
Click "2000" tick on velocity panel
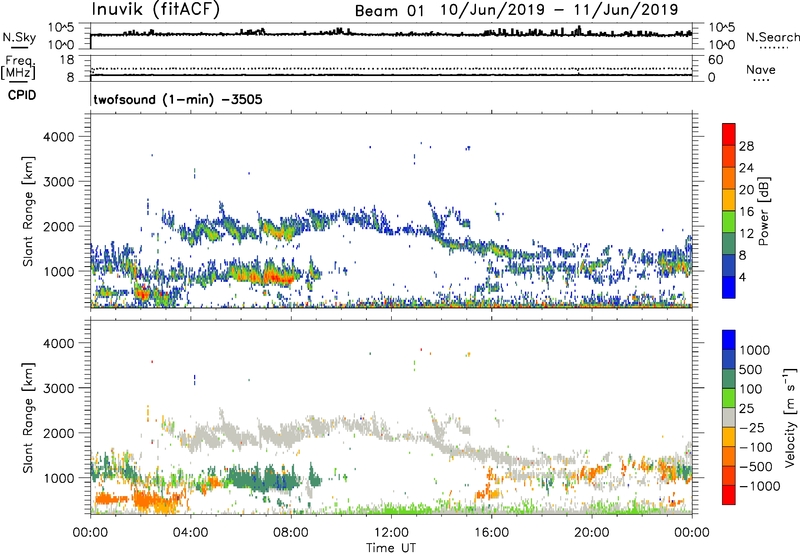[x=58, y=433]
